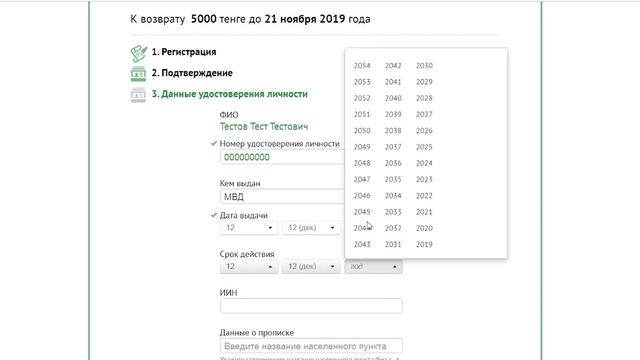Set the year to 2022
Image resolution: width=640 pixels, height=360 pixels.
tap(424, 196)
